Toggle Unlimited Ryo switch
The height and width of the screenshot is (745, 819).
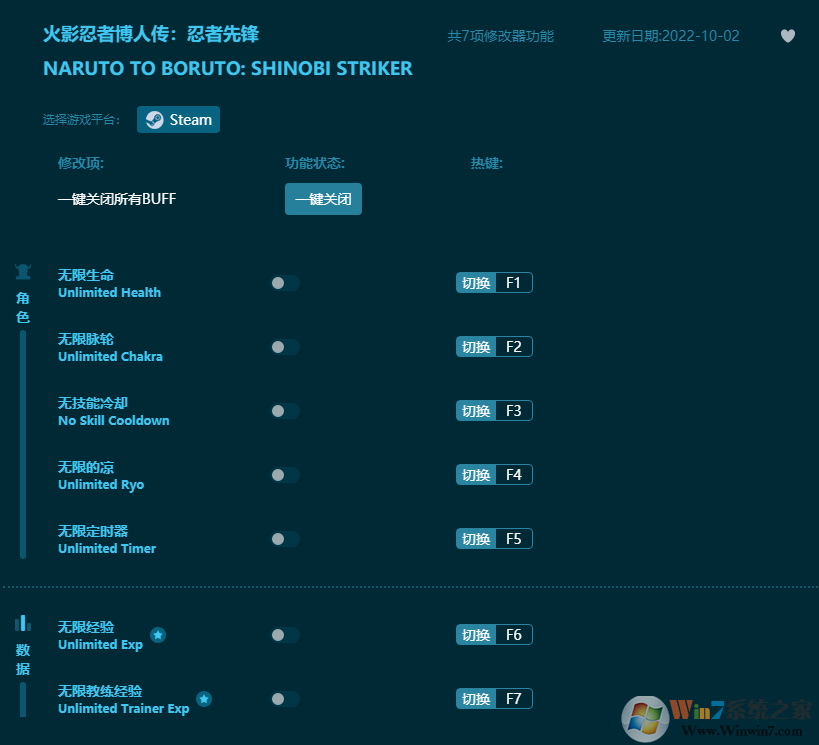[285, 475]
